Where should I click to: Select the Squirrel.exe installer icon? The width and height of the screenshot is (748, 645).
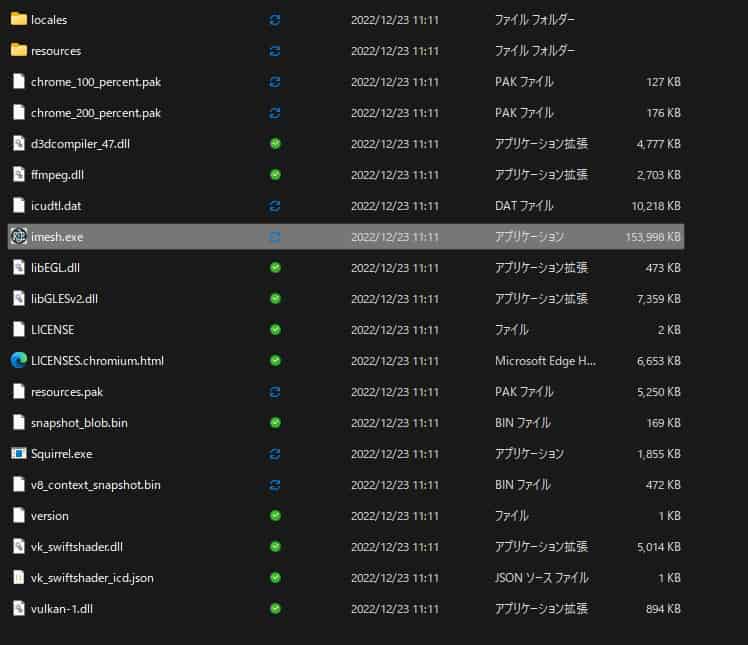coord(18,454)
